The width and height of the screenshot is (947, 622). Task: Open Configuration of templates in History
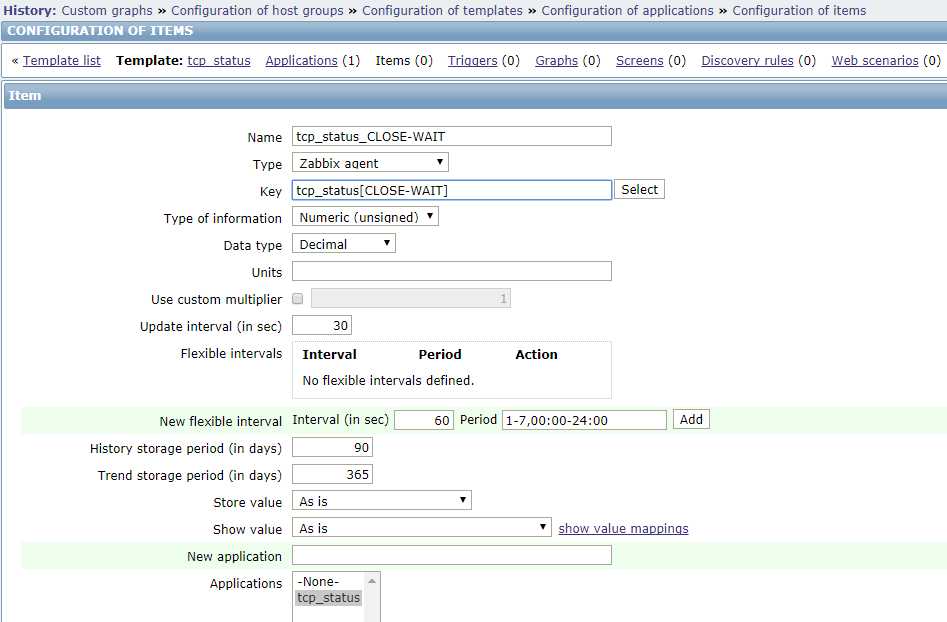coord(442,10)
